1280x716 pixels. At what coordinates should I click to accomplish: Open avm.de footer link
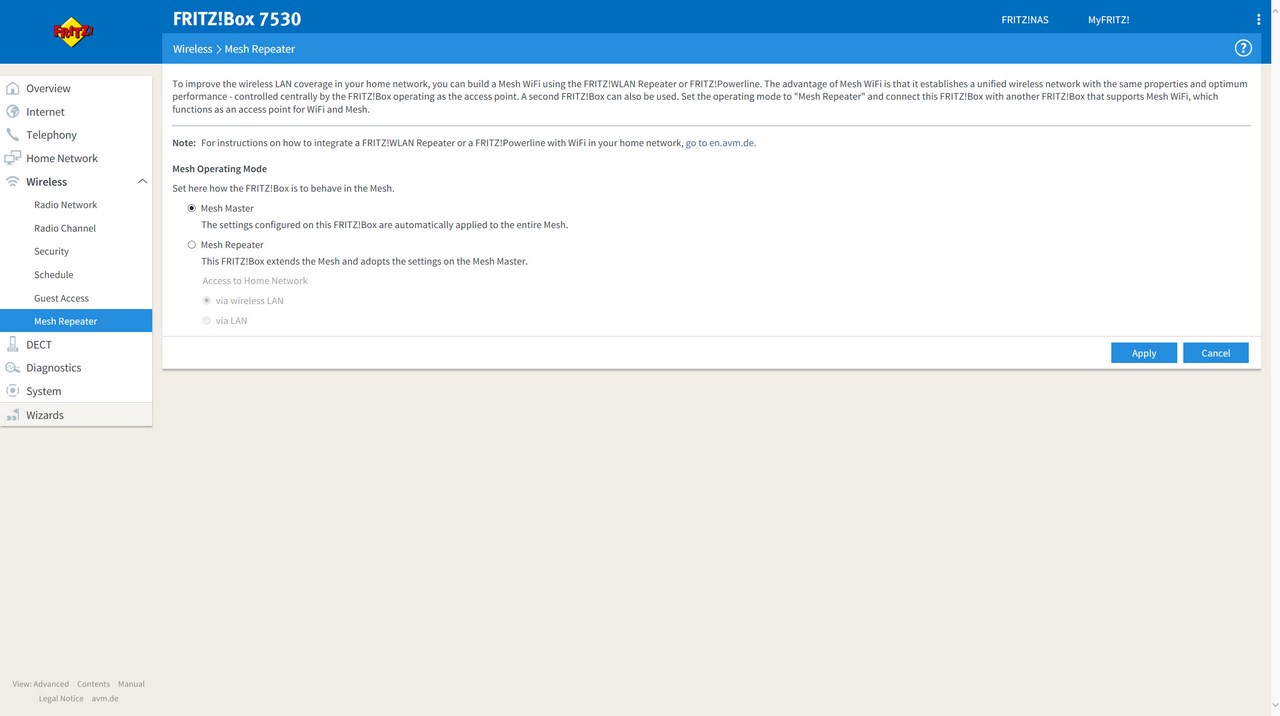(x=105, y=698)
